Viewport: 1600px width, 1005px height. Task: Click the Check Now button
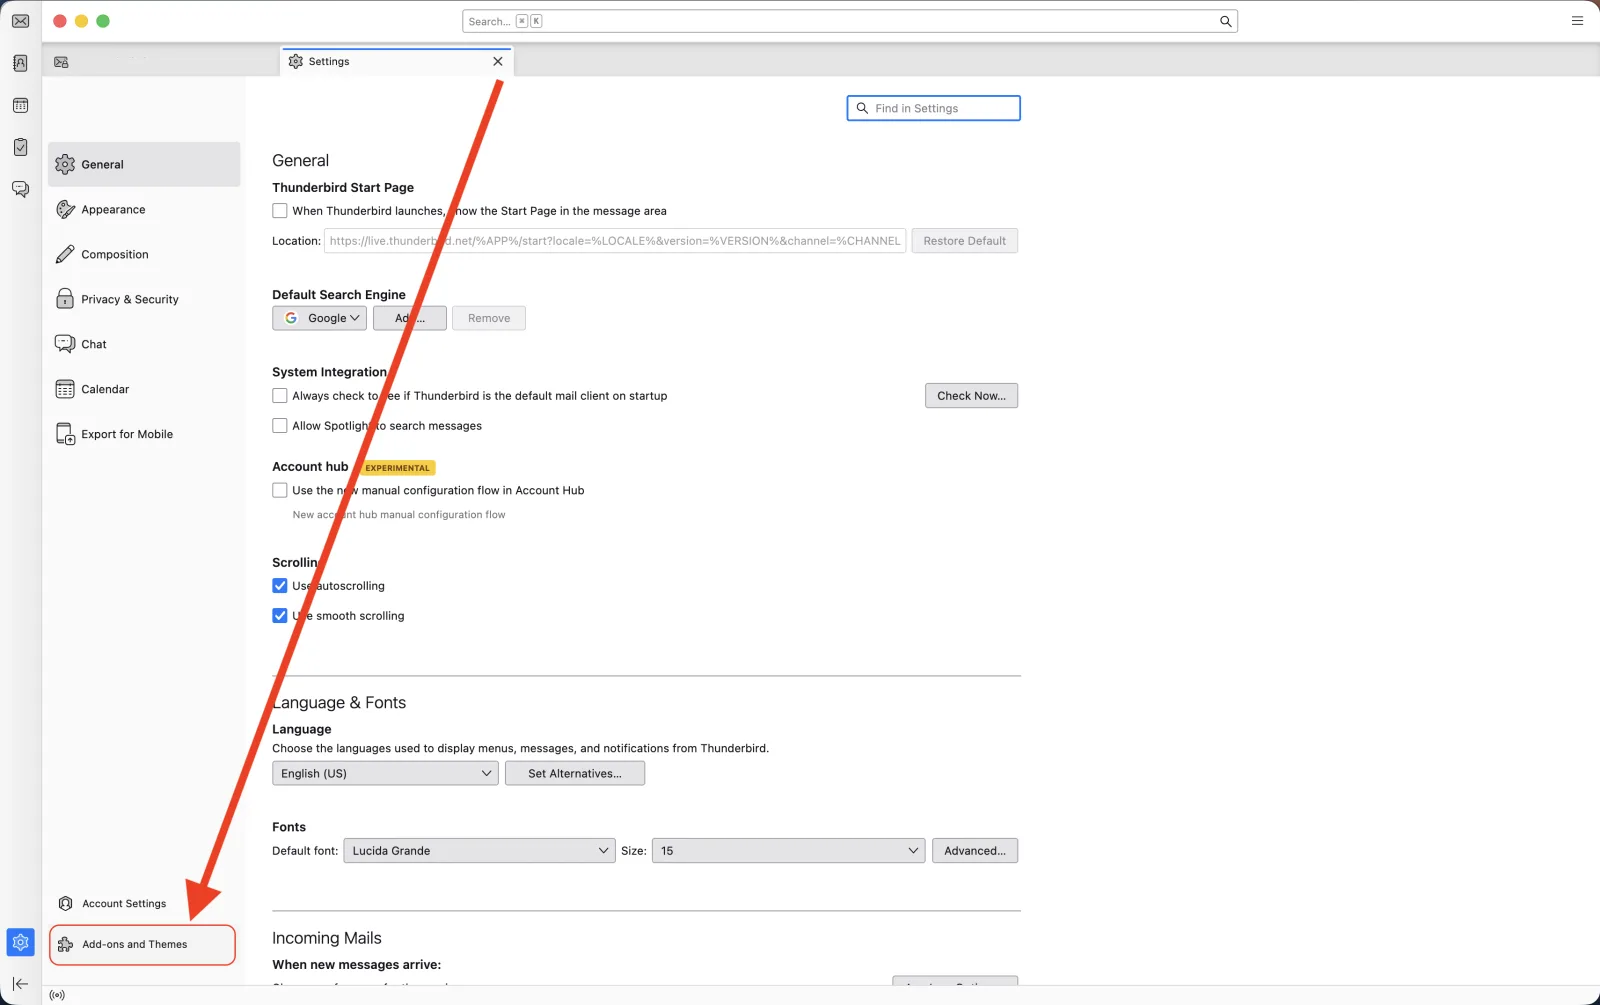coord(972,396)
